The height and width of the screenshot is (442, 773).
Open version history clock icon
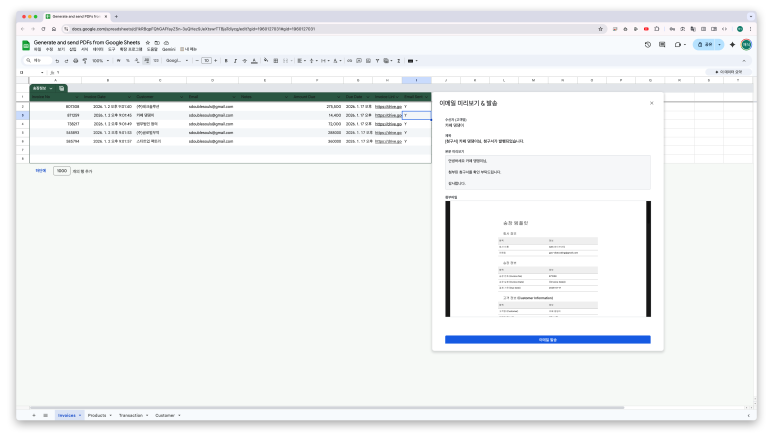(648, 44)
